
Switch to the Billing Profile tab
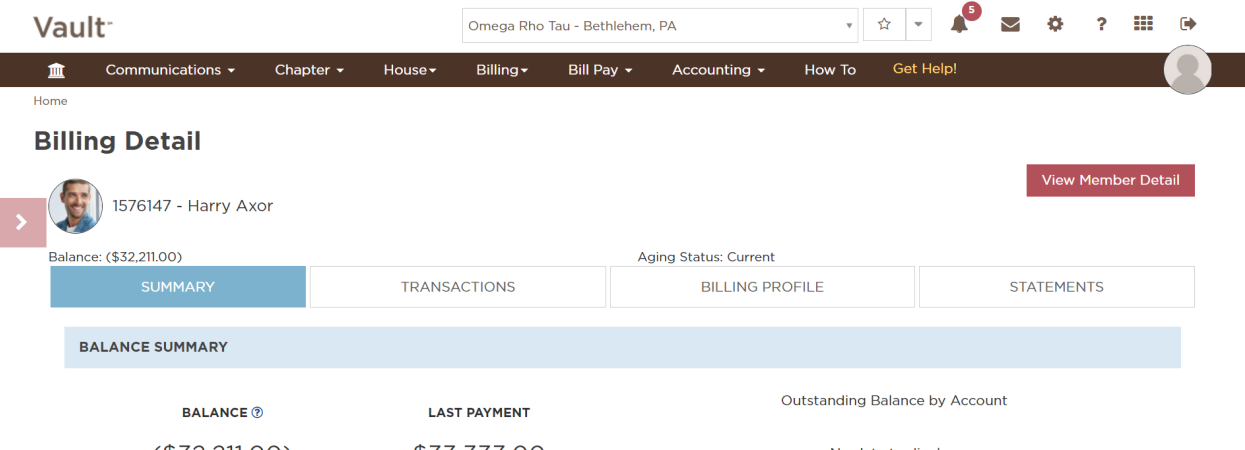point(762,287)
